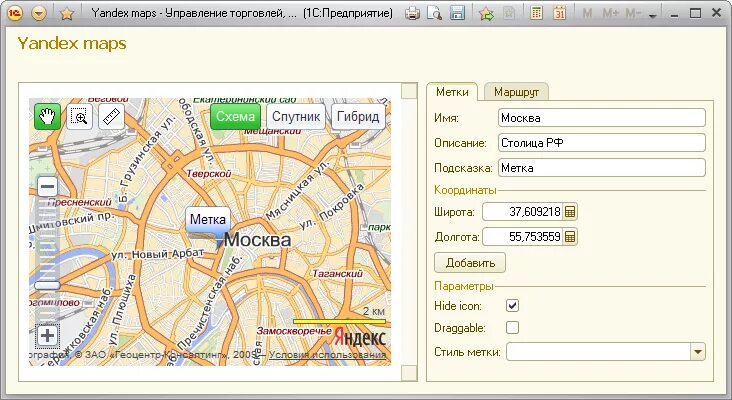732x400 pixels.
Task: Click the save diskette icon
Action: [x=458, y=13]
